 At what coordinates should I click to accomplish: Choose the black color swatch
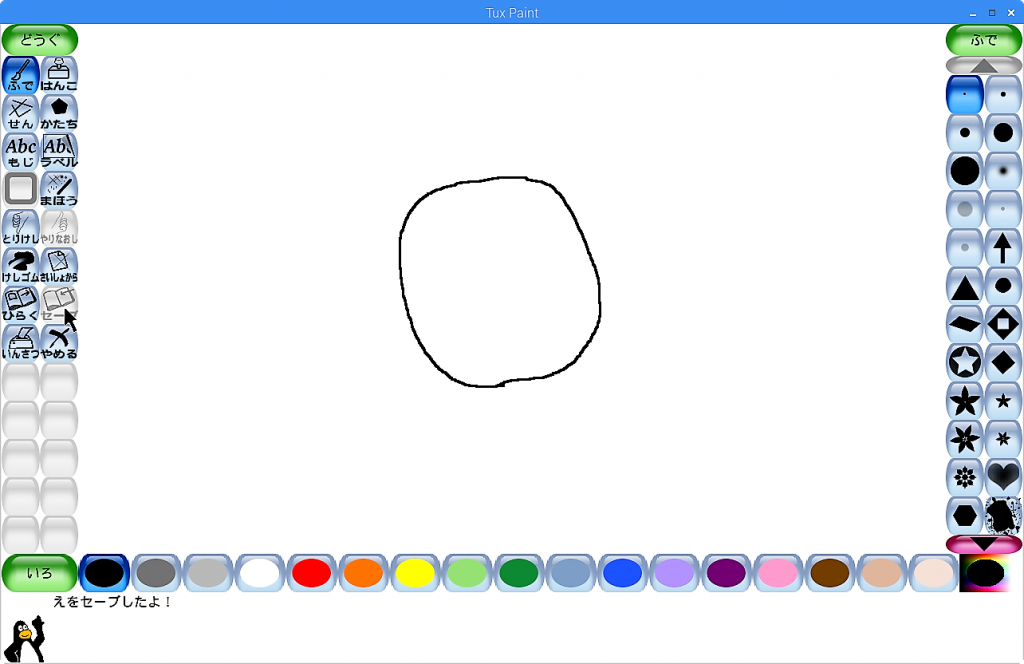[x=104, y=573]
